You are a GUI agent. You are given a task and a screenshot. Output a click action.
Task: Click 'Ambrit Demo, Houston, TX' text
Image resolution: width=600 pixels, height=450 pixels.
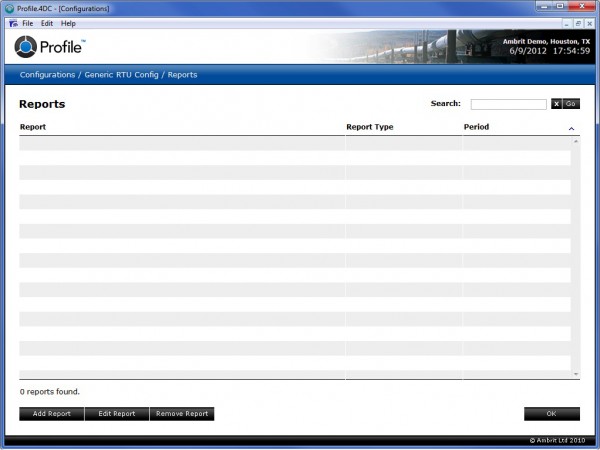point(546,41)
